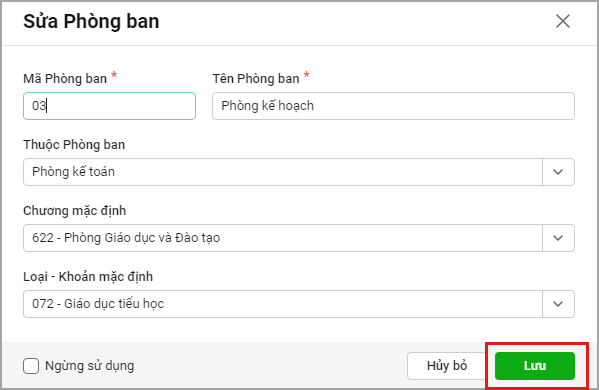Click the 'Mã Phòng ban' field label
The width and height of the screenshot is (599, 390).
click(x=65, y=79)
